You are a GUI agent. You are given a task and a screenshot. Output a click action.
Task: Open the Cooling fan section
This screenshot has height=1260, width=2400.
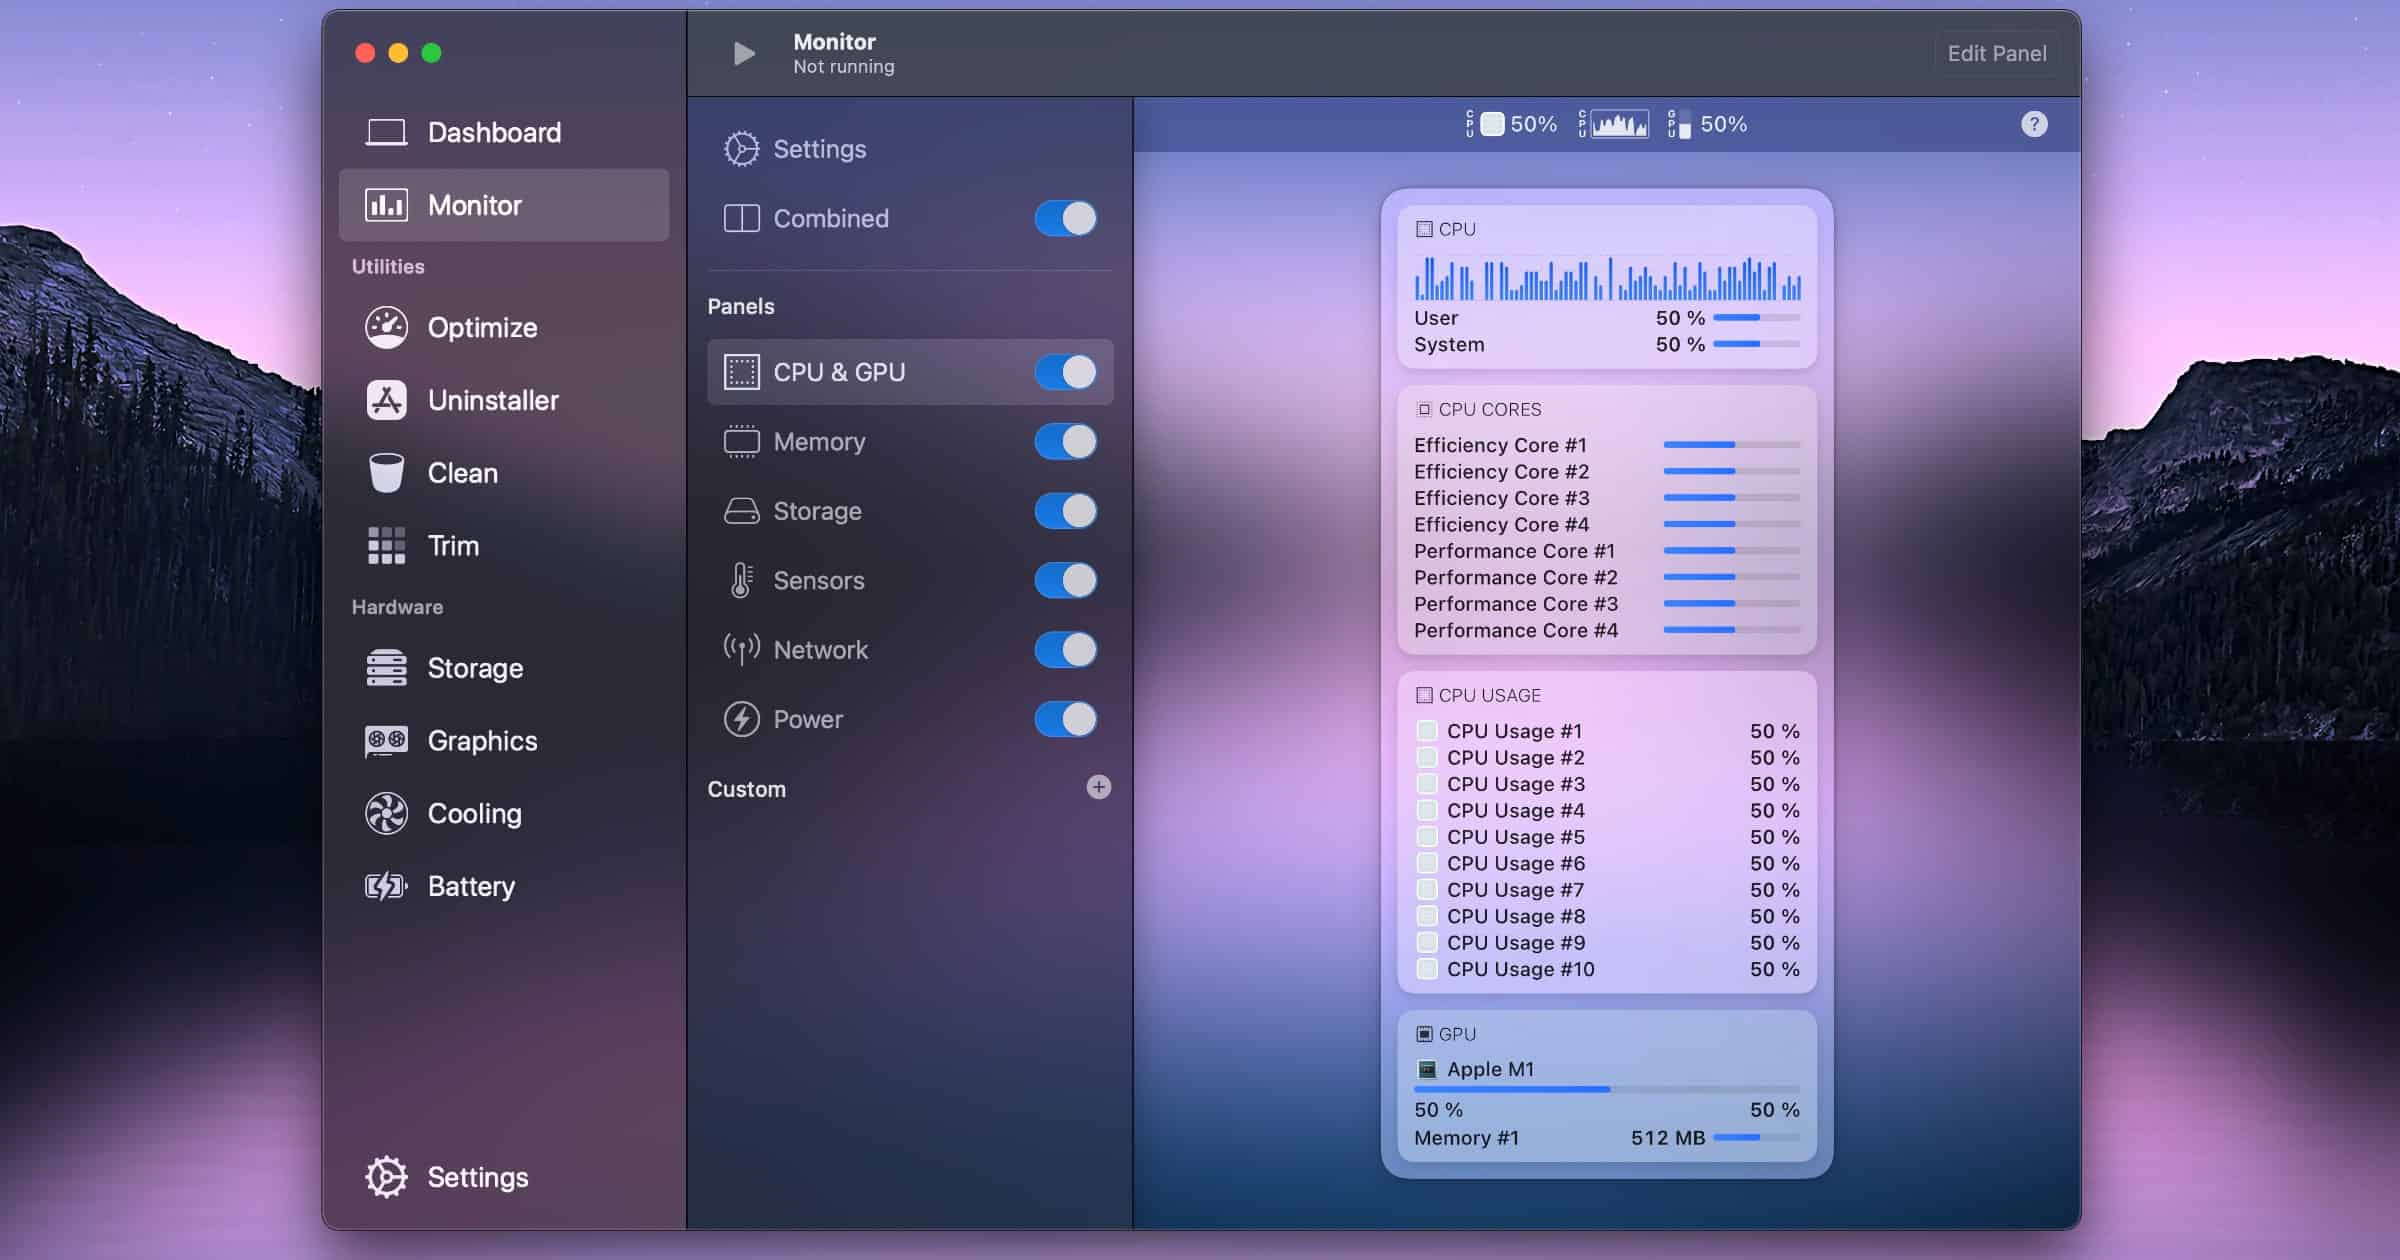click(x=473, y=814)
